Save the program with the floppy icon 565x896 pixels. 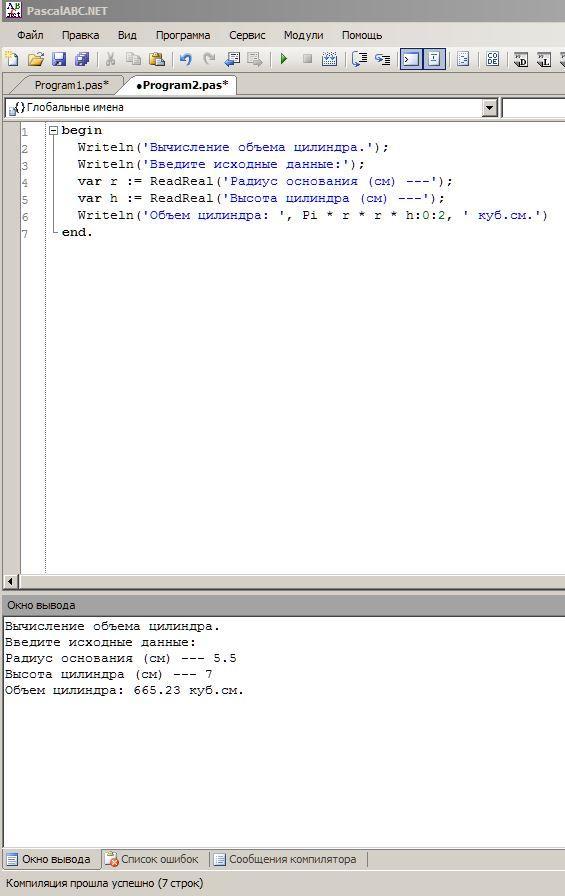point(59,59)
